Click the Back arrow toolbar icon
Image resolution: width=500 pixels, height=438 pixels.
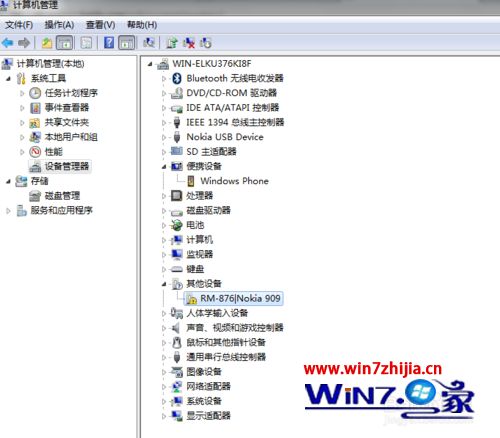point(7,43)
